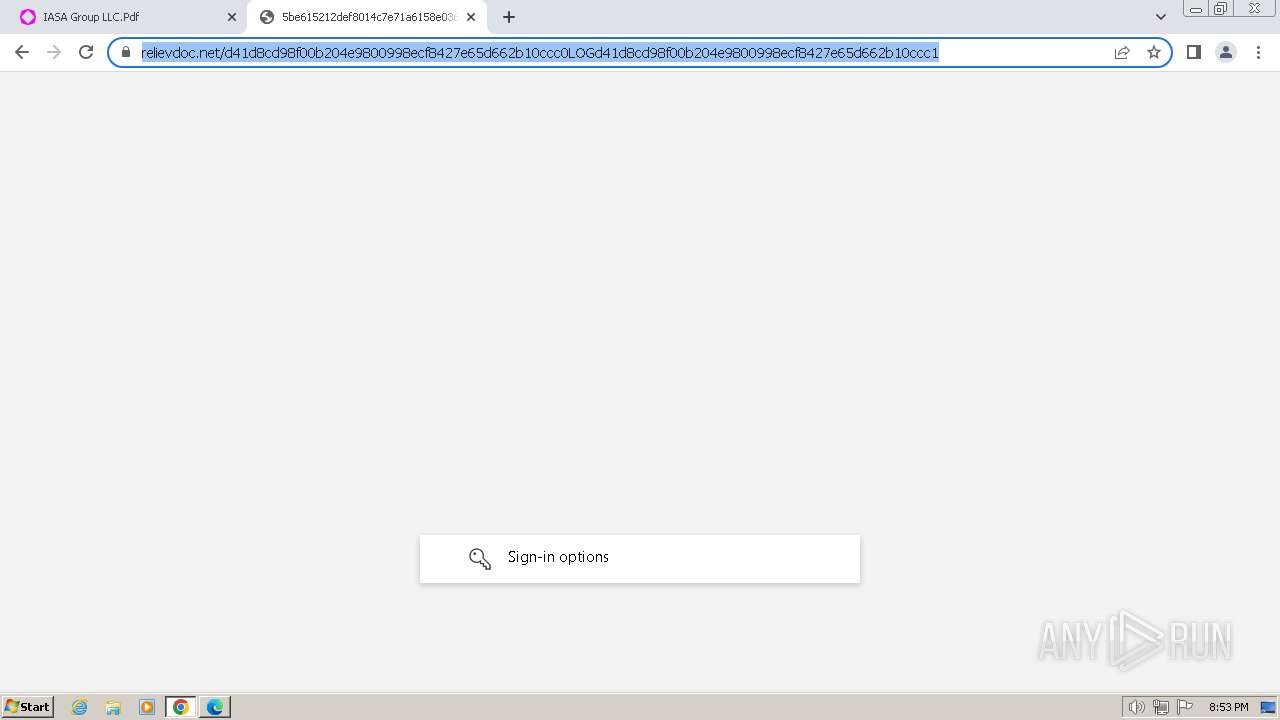Viewport: 1280px width, 720px height.
Task: Open the Windows Start menu
Action: click(x=27, y=707)
